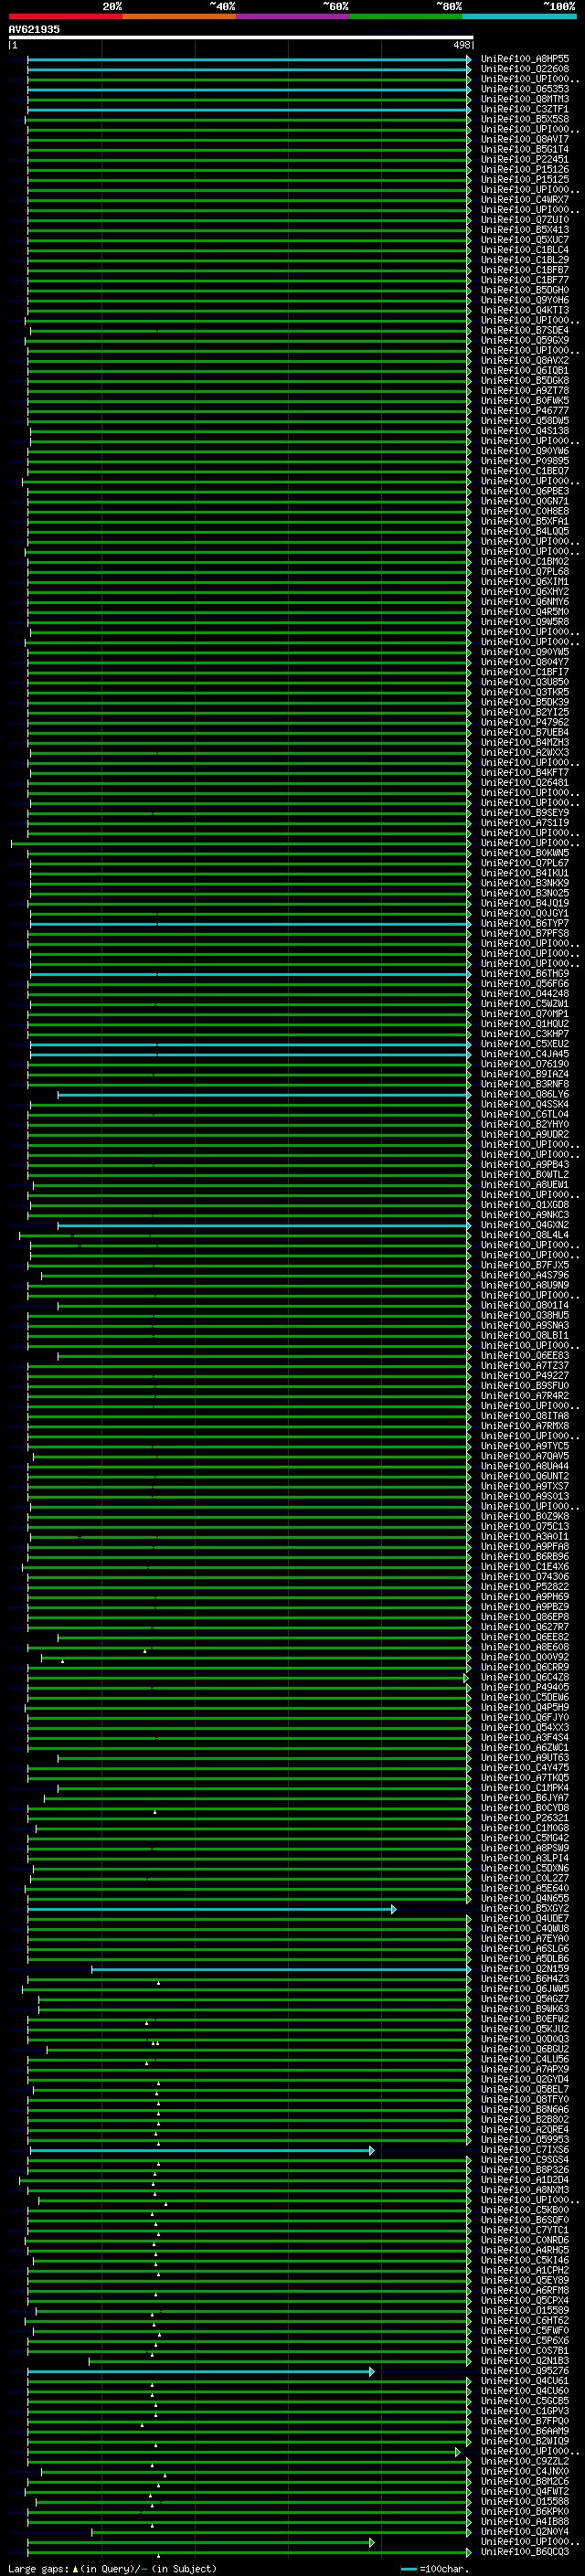Click the green ~80% identity legend segment
This screenshot has width=585, height=2576.
click(x=406, y=16)
